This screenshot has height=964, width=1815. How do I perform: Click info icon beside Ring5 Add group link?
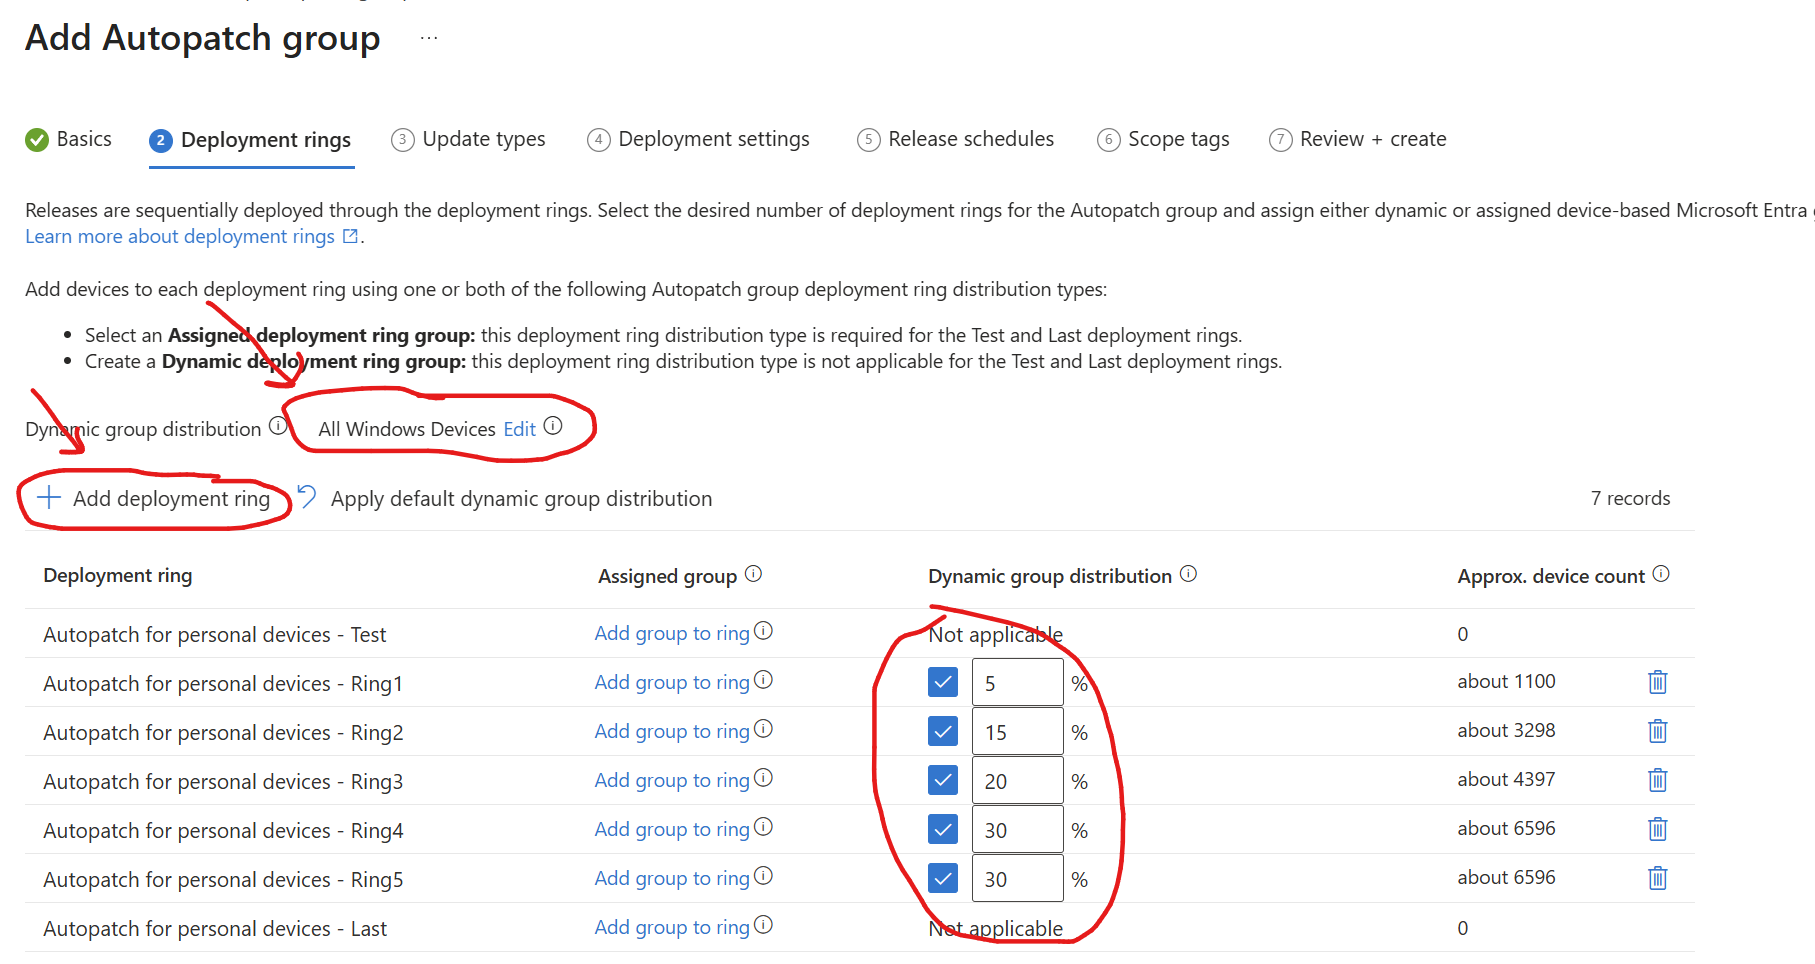(763, 876)
